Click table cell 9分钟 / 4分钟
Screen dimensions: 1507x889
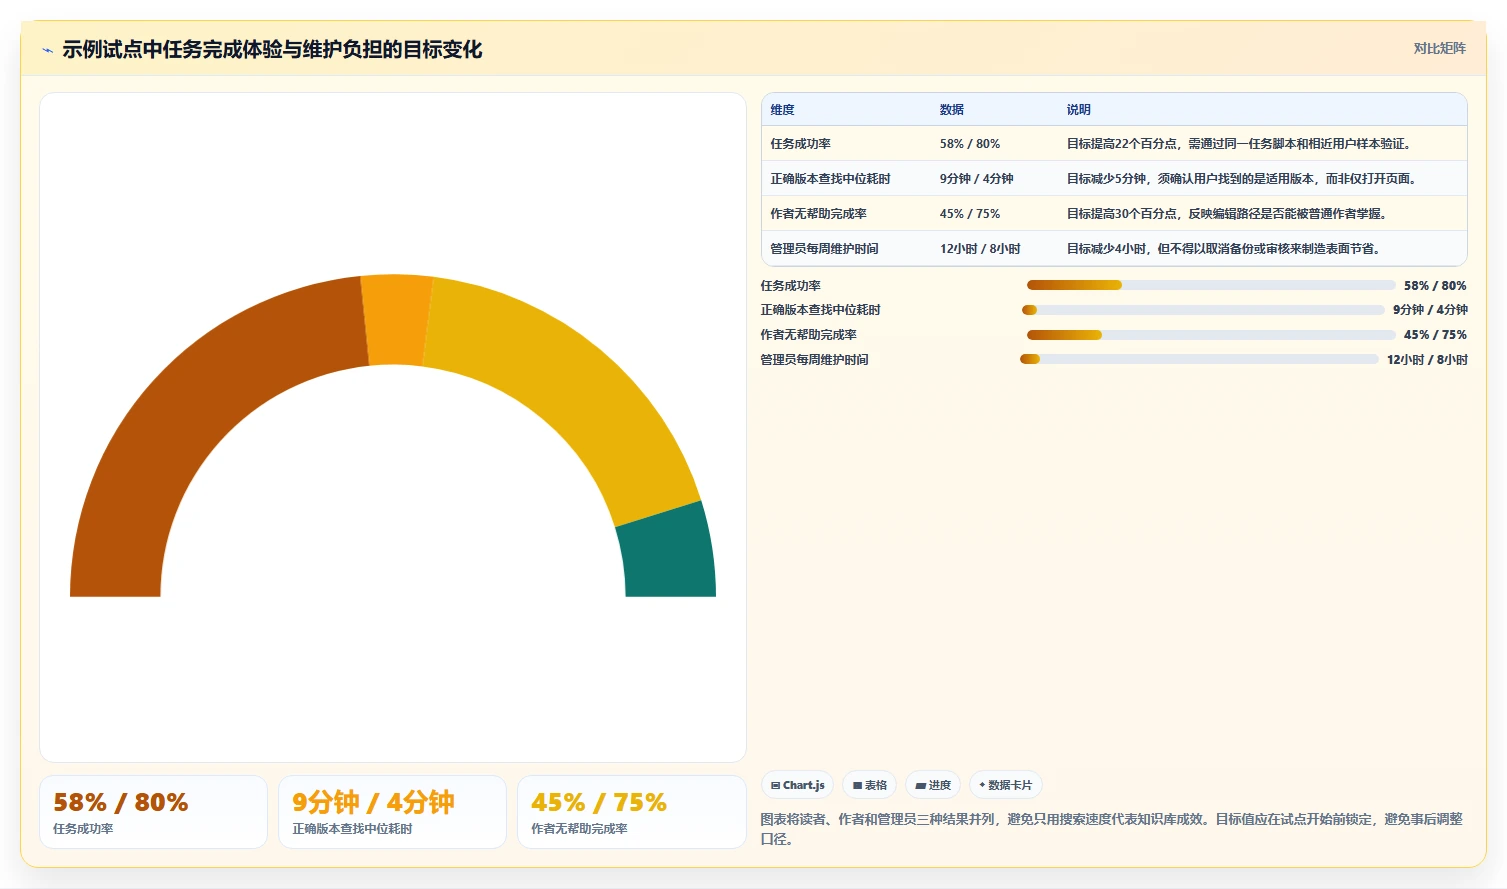pos(976,179)
